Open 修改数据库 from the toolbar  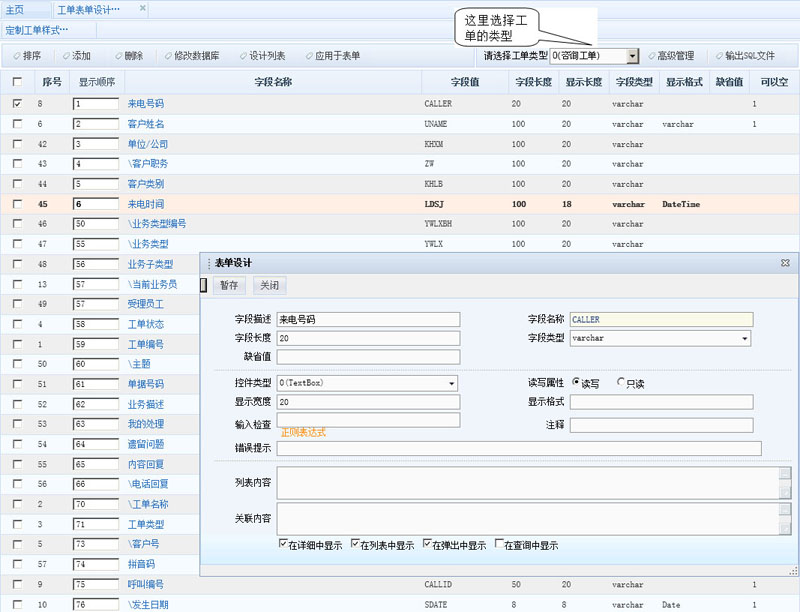[192, 56]
